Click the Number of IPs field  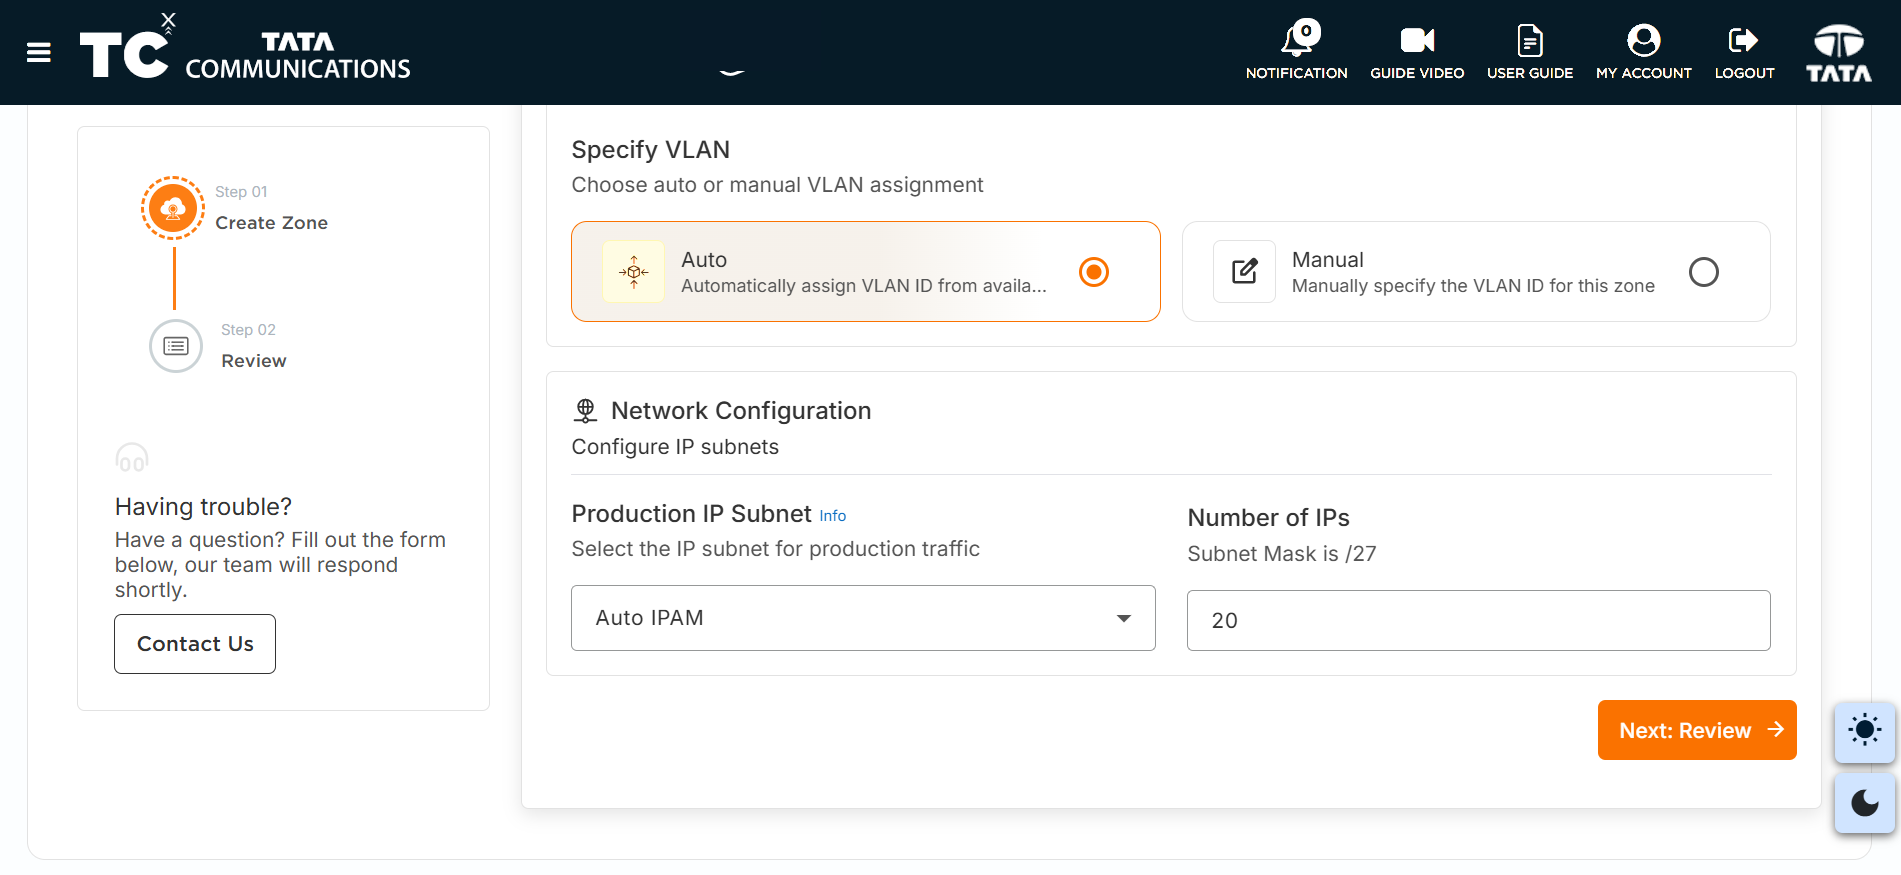[x=1478, y=620]
